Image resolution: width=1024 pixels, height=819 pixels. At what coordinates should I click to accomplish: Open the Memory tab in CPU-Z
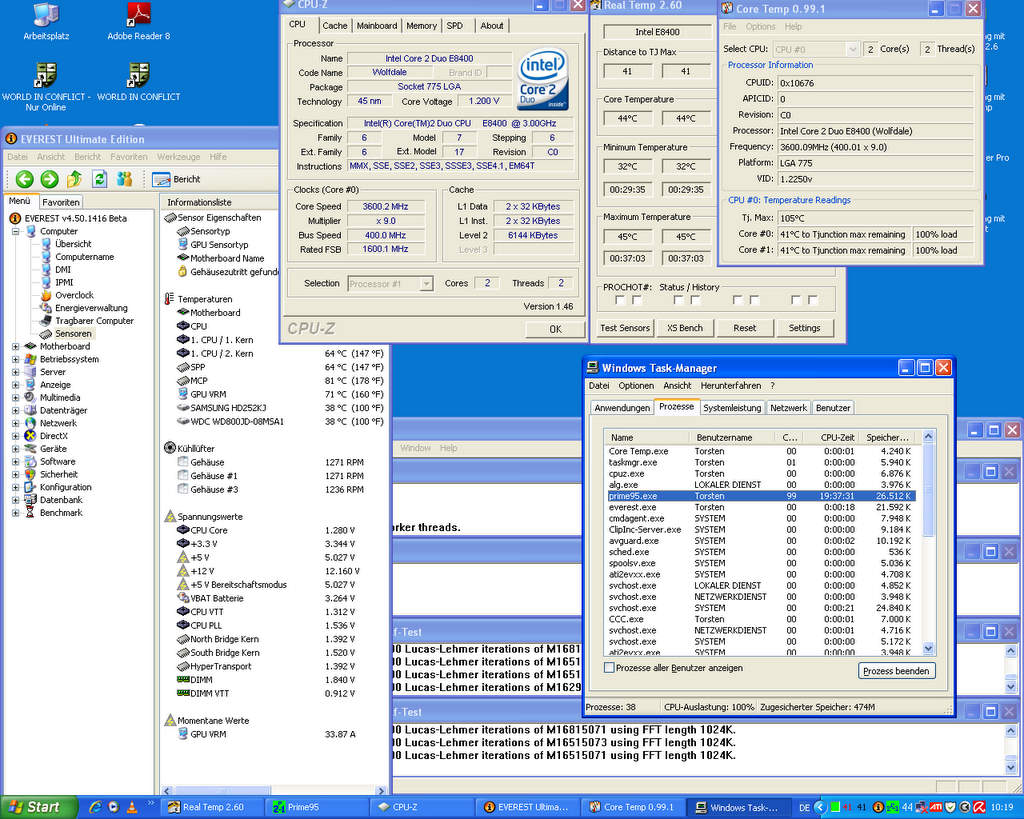pyautogui.click(x=421, y=26)
